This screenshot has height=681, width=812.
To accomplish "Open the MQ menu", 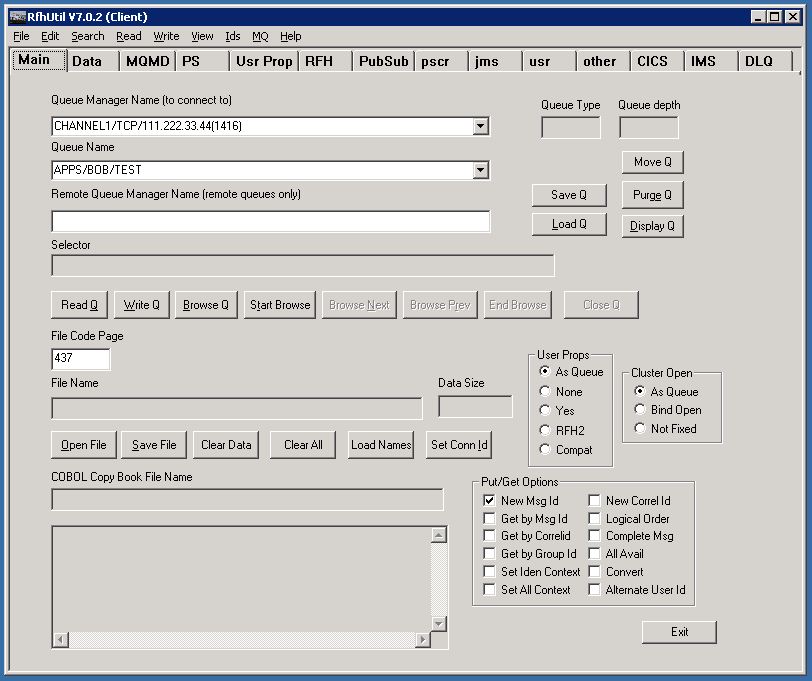I will click(x=259, y=36).
